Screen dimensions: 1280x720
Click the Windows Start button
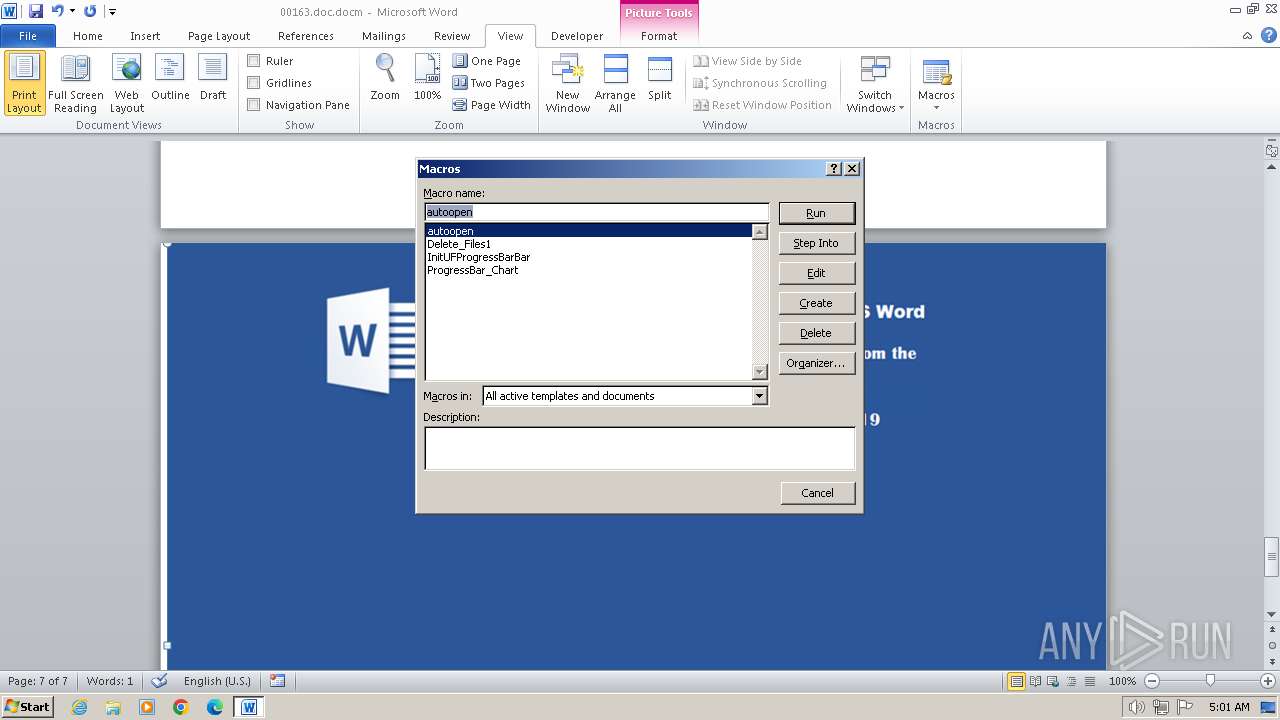pyautogui.click(x=27, y=707)
